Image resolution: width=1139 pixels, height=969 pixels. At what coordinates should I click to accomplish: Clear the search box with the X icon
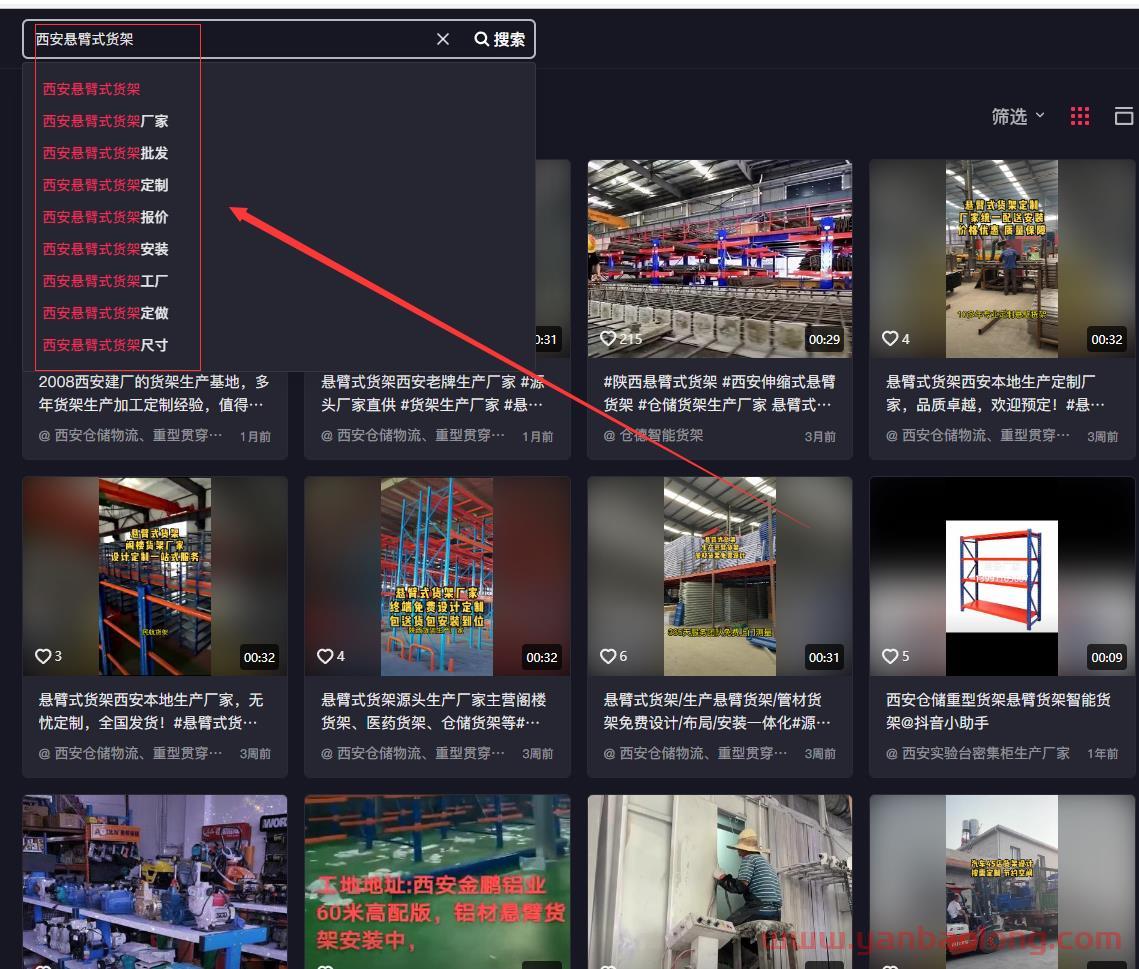[x=443, y=39]
